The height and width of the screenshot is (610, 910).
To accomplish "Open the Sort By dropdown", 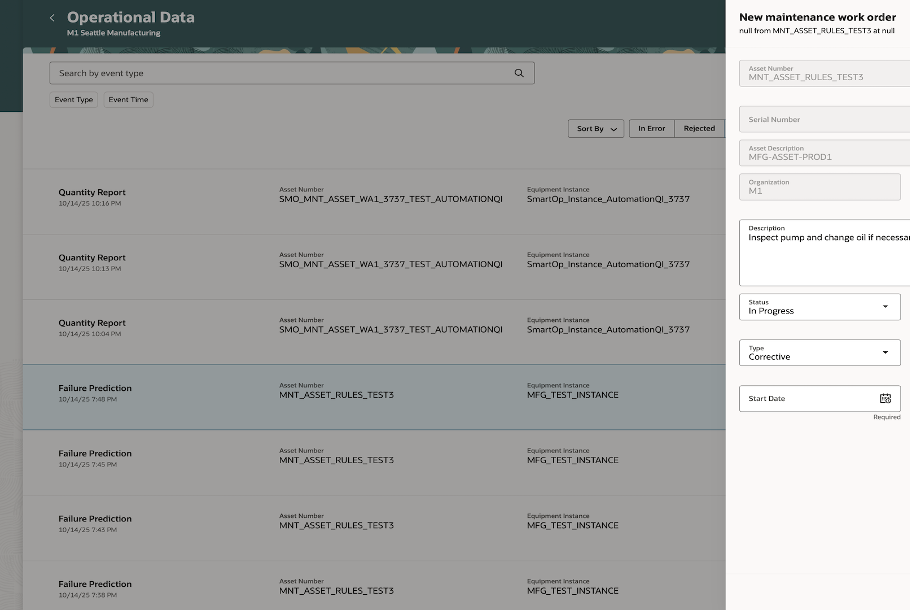I will click(x=596, y=128).
